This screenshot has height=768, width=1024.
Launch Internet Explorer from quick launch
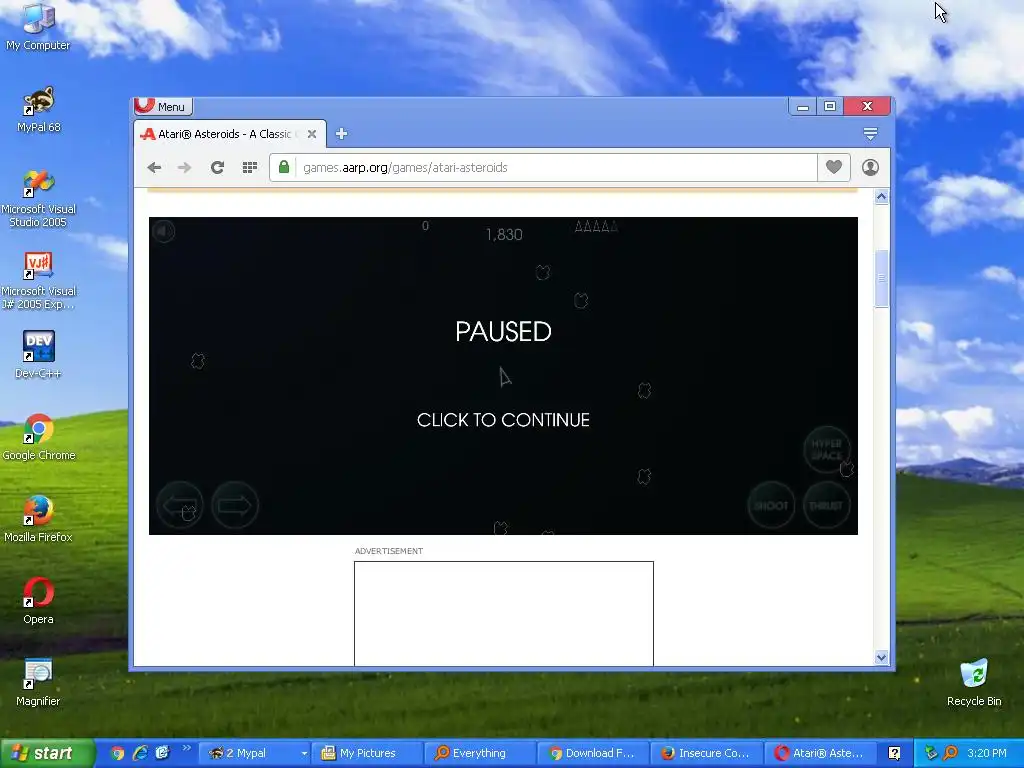pos(140,753)
